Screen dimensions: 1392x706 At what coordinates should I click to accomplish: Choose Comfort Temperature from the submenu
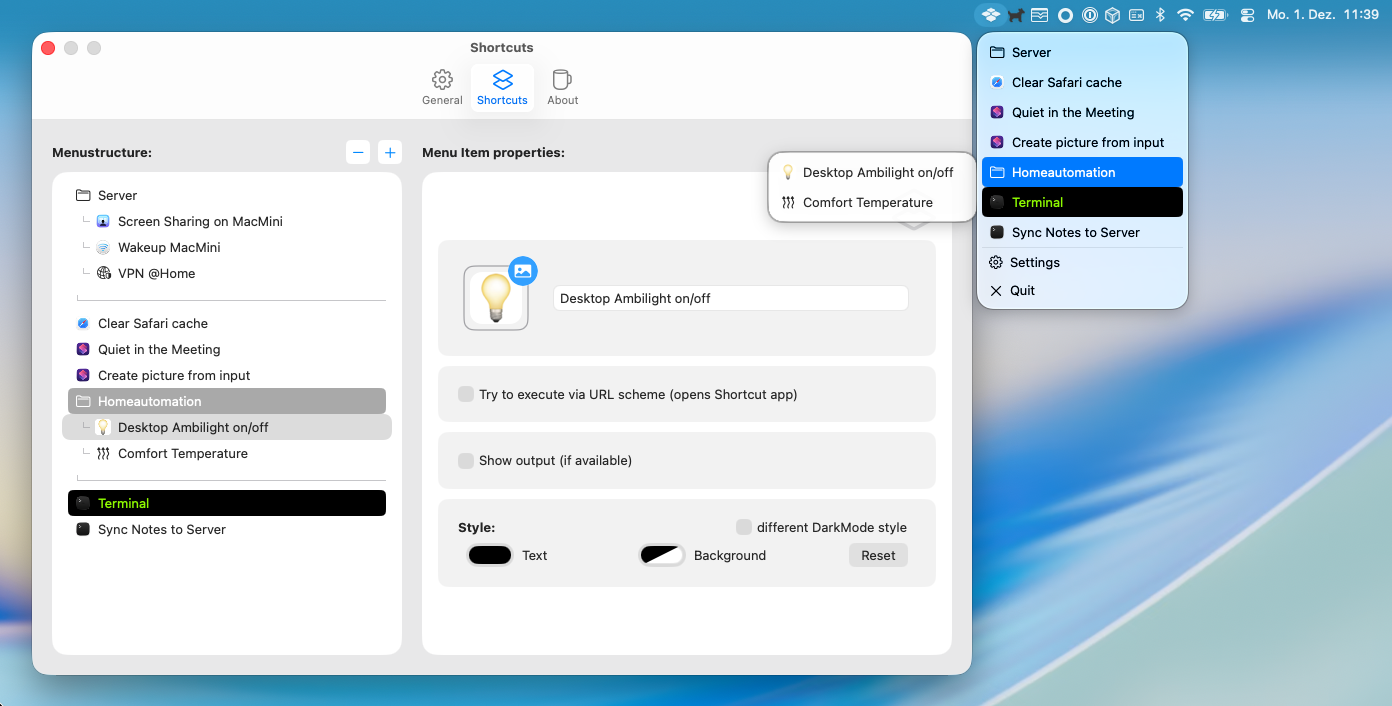coord(867,202)
